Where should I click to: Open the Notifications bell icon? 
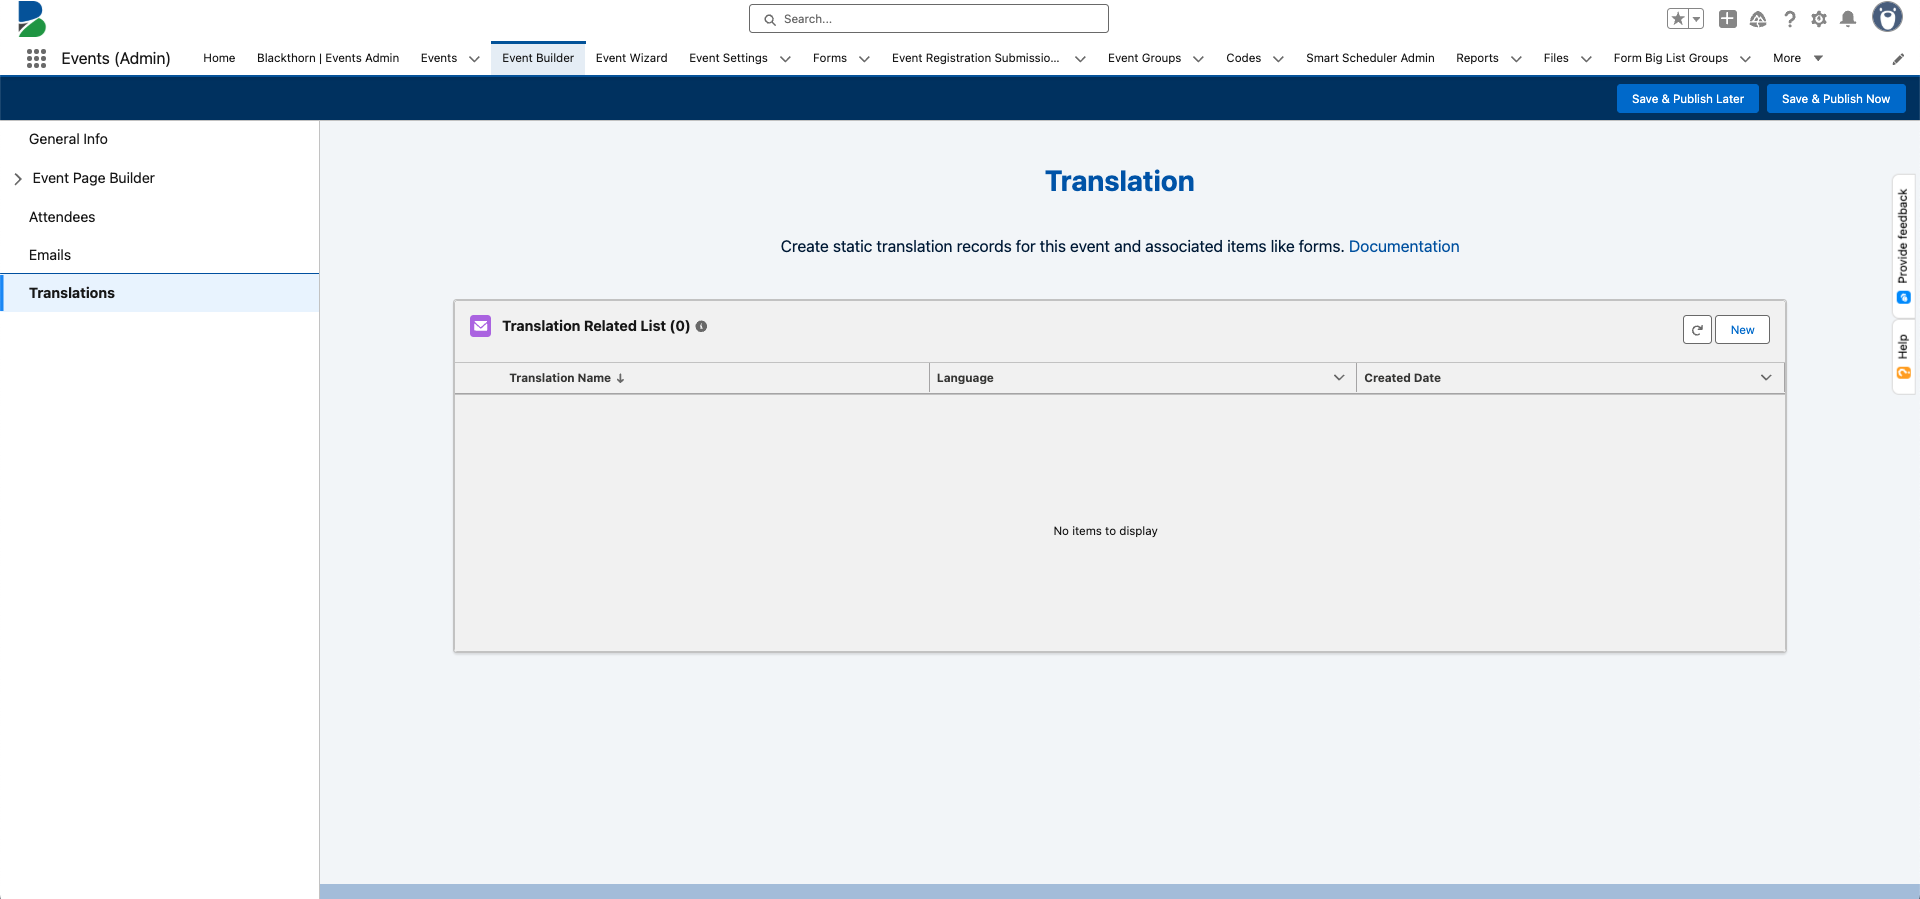(x=1848, y=19)
